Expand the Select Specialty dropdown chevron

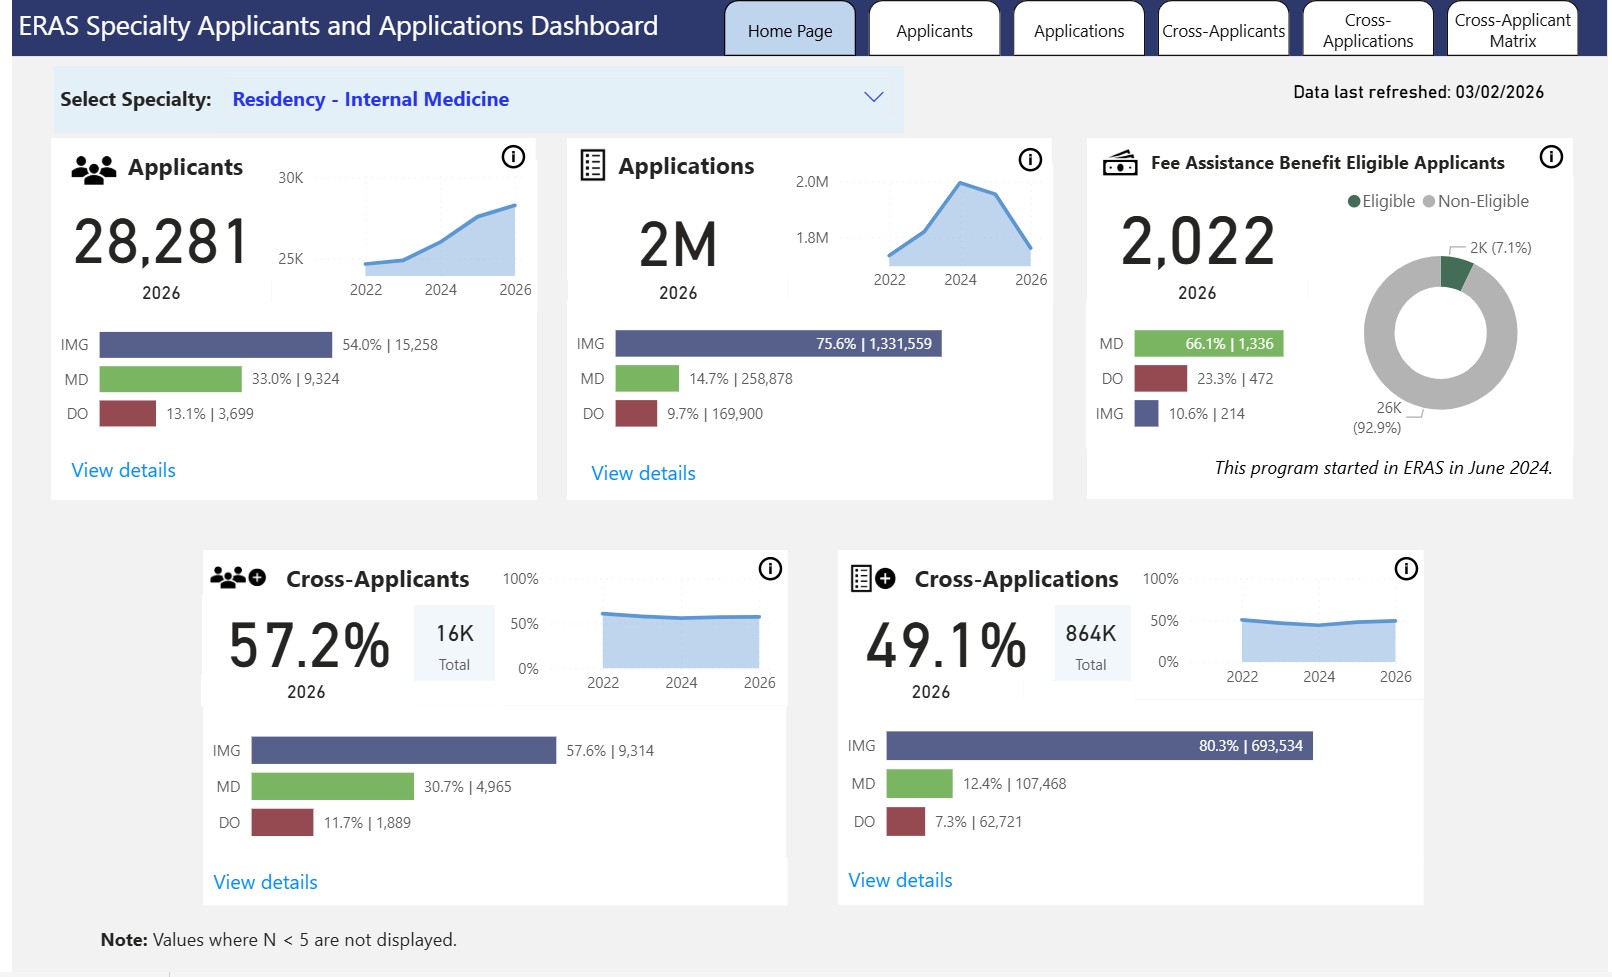tap(874, 97)
